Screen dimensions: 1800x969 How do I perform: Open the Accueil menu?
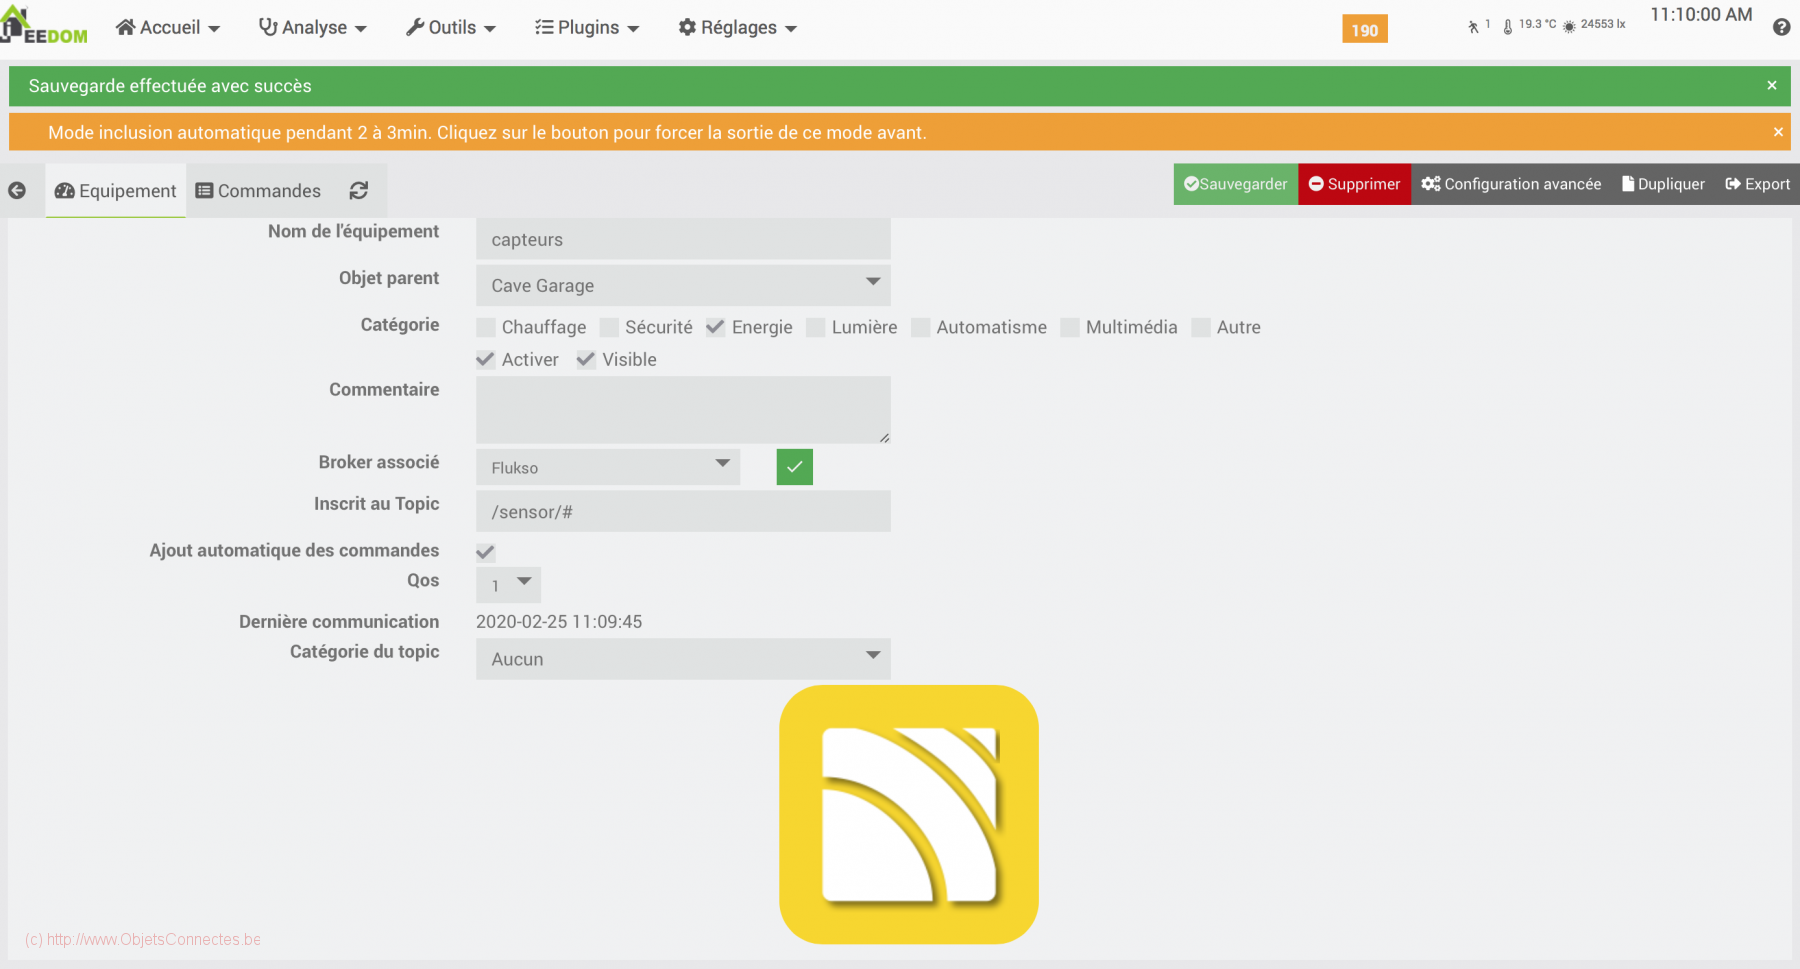pos(168,28)
